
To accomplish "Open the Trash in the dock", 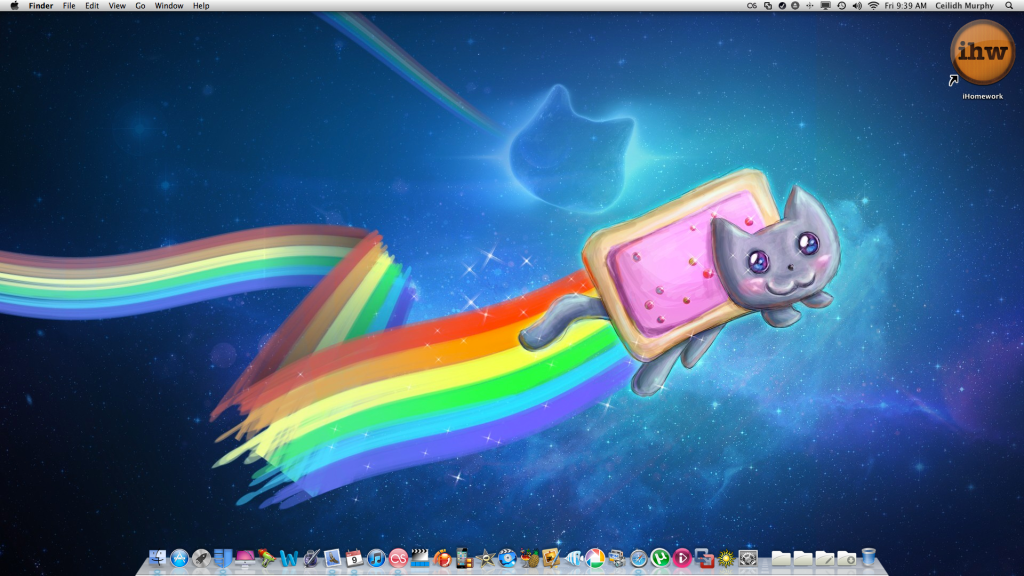I will point(868,558).
